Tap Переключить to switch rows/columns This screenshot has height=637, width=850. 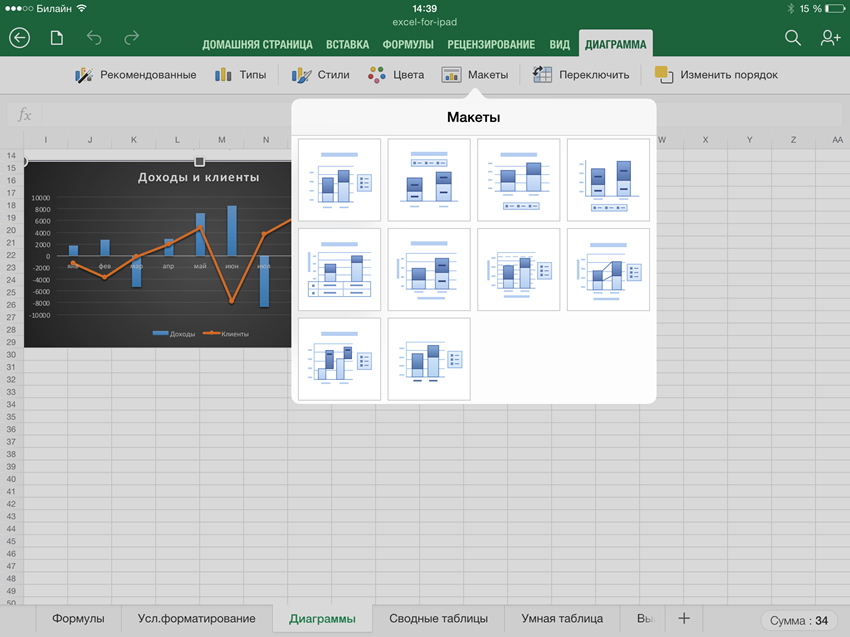(581, 75)
